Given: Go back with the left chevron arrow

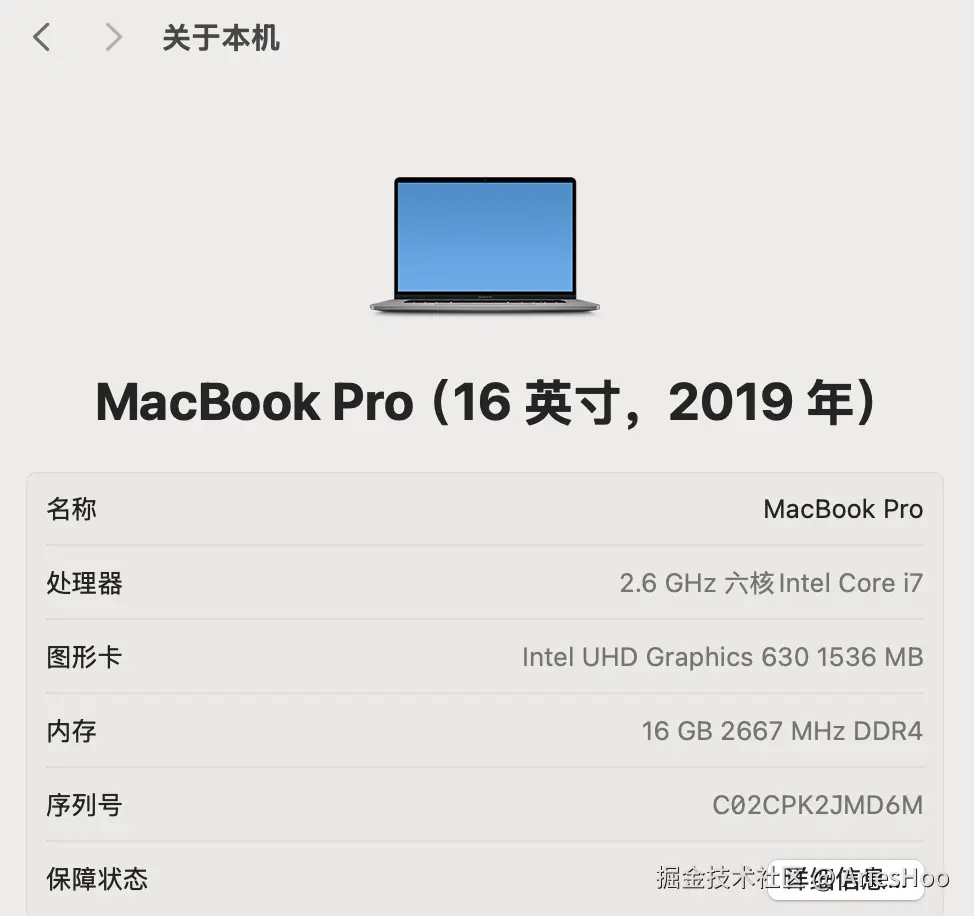Looking at the screenshot, I should click(x=42, y=37).
